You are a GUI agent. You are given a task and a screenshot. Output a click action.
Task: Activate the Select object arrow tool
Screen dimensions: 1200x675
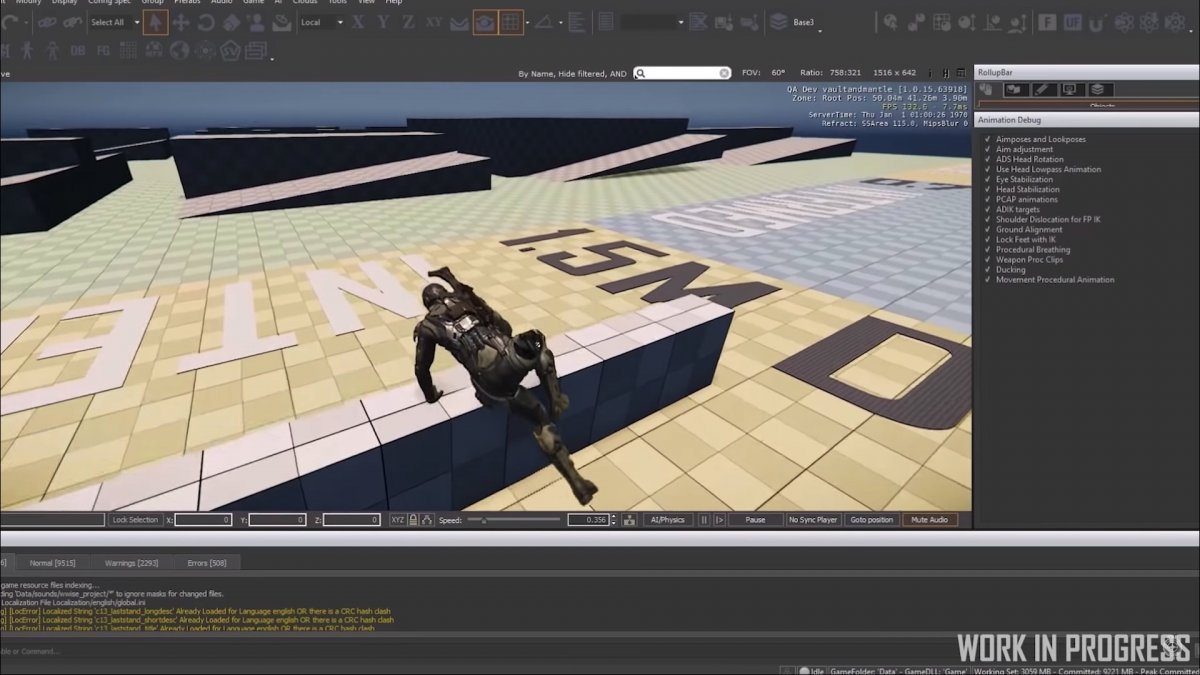tap(155, 22)
